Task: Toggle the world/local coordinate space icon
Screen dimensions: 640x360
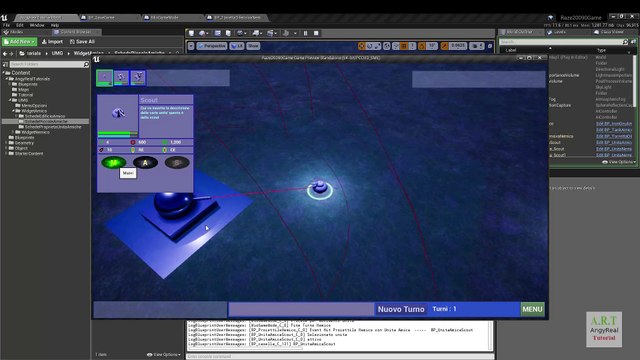Action: click(387, 46)
